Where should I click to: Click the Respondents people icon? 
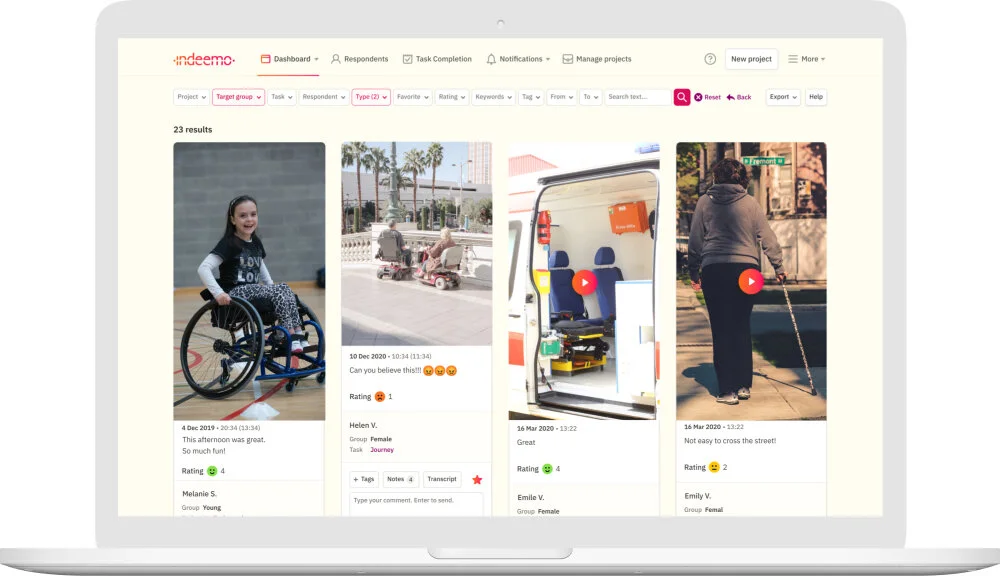336,59
